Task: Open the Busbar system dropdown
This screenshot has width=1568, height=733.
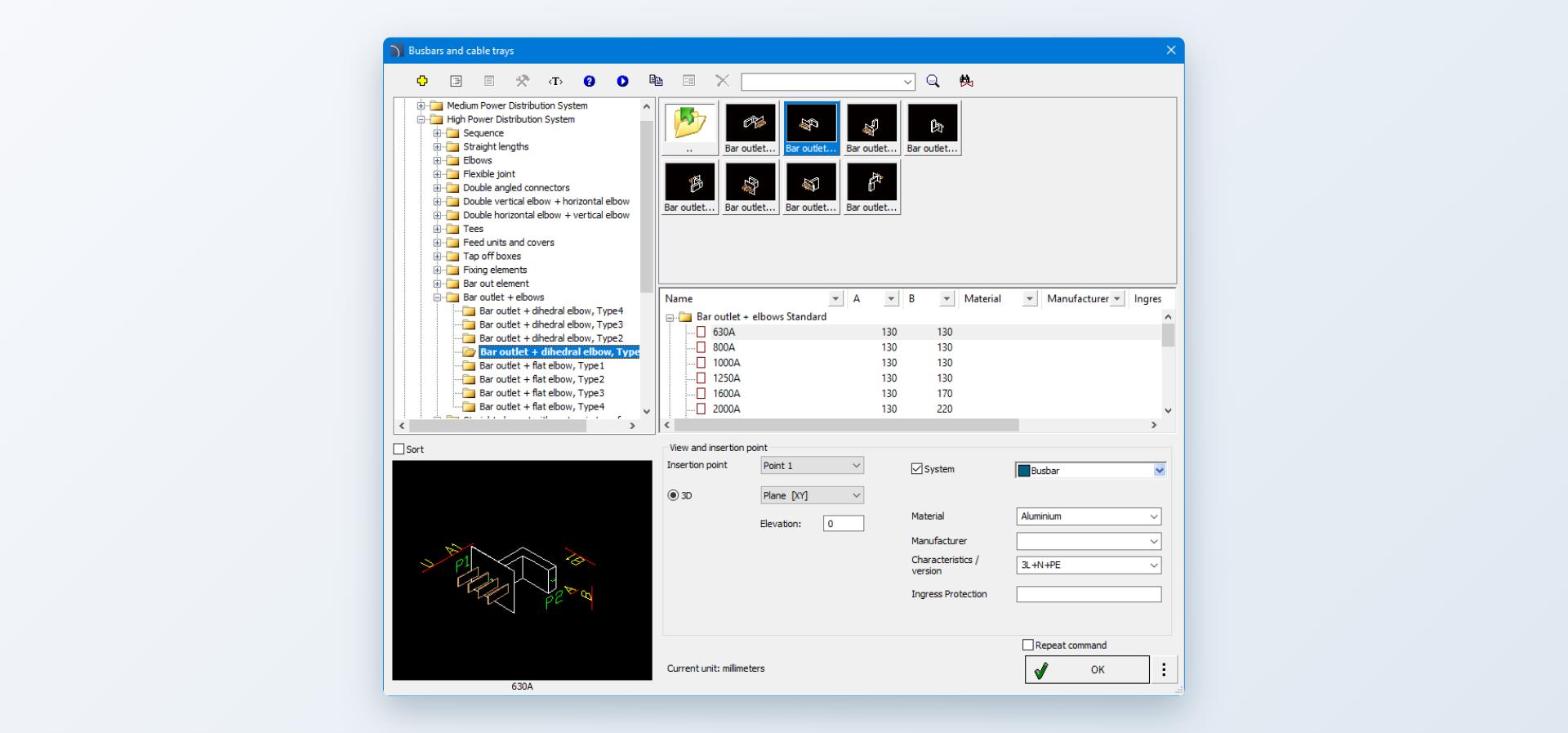Action: (1091, 470)
